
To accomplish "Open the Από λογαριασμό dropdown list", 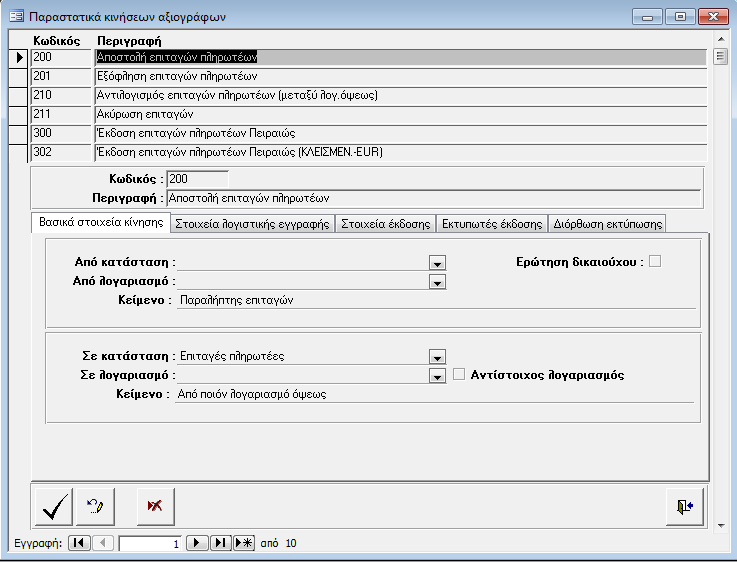I will click(x=436, y=282).
